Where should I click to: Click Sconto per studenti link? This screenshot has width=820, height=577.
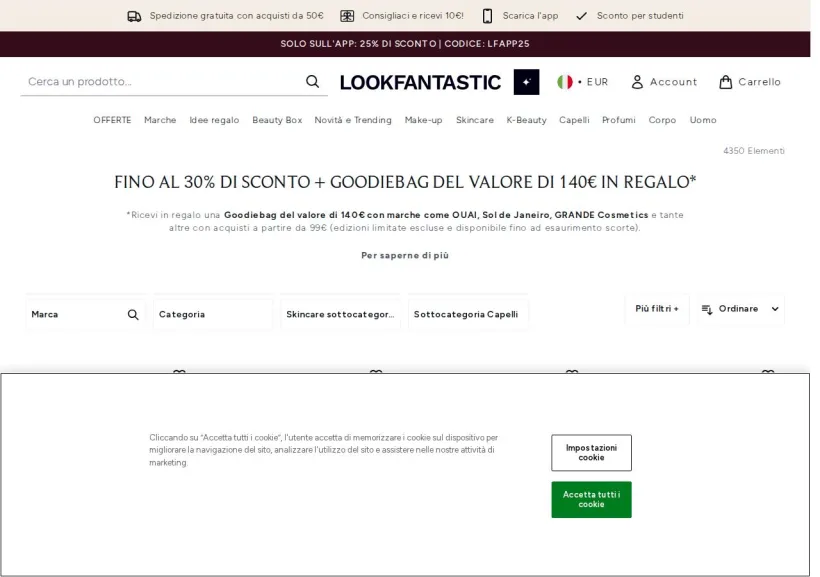[x=640, y=16]
